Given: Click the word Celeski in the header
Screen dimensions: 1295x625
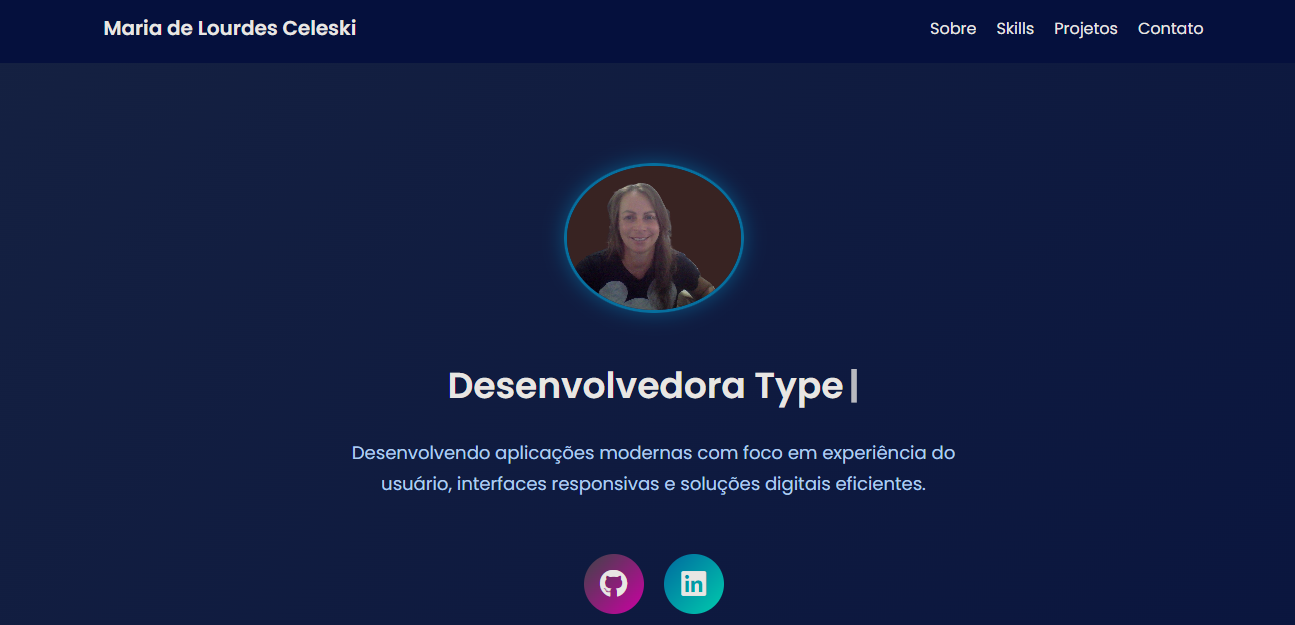Looking at the screenshot, I should (319, 28).
